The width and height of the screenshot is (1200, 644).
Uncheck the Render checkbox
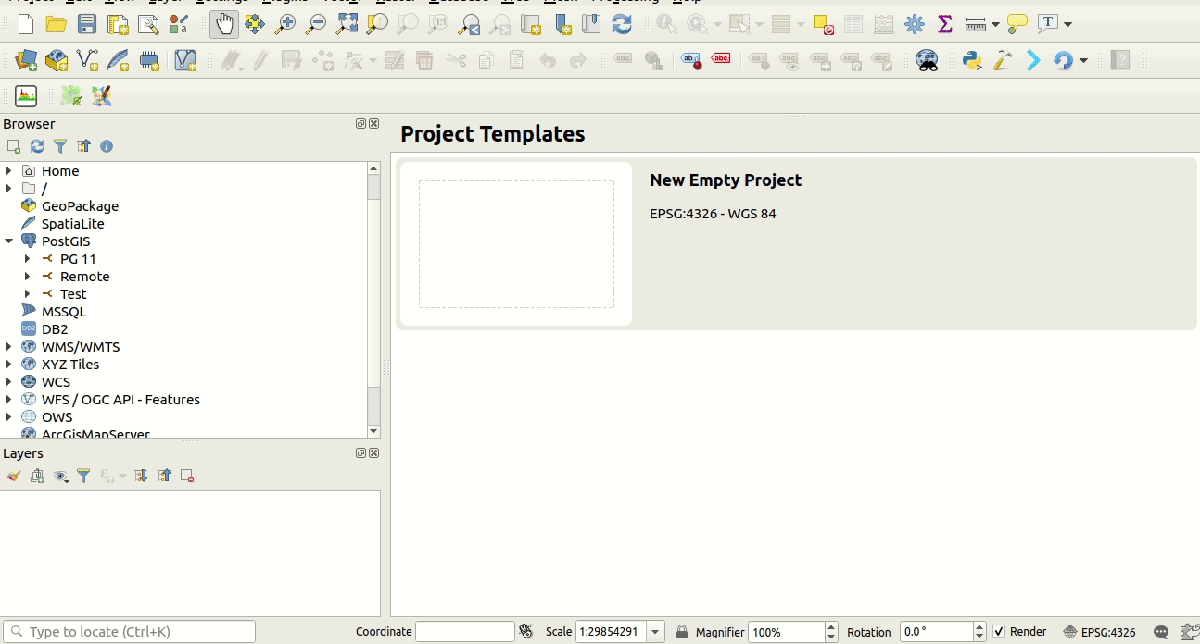coord(998,632)
